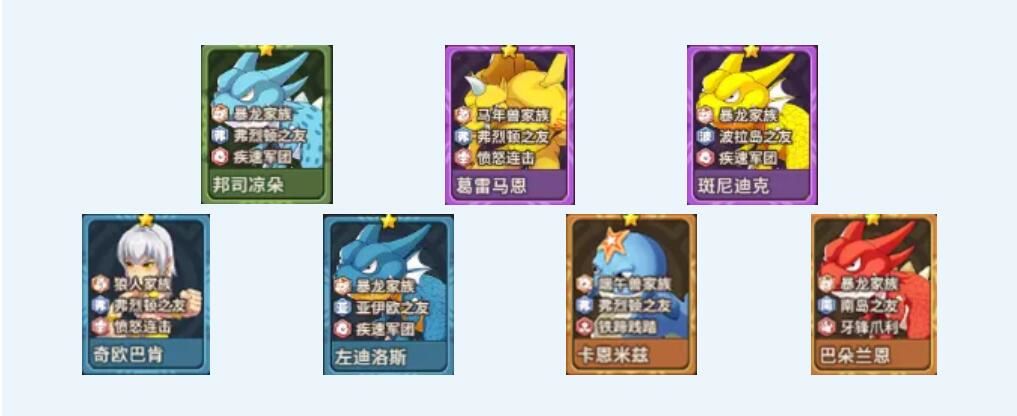This screenshot has height=416, width=1017.
Task: Open the 左迪洛斯 blue dragon card
Action: tap(389, 294)
